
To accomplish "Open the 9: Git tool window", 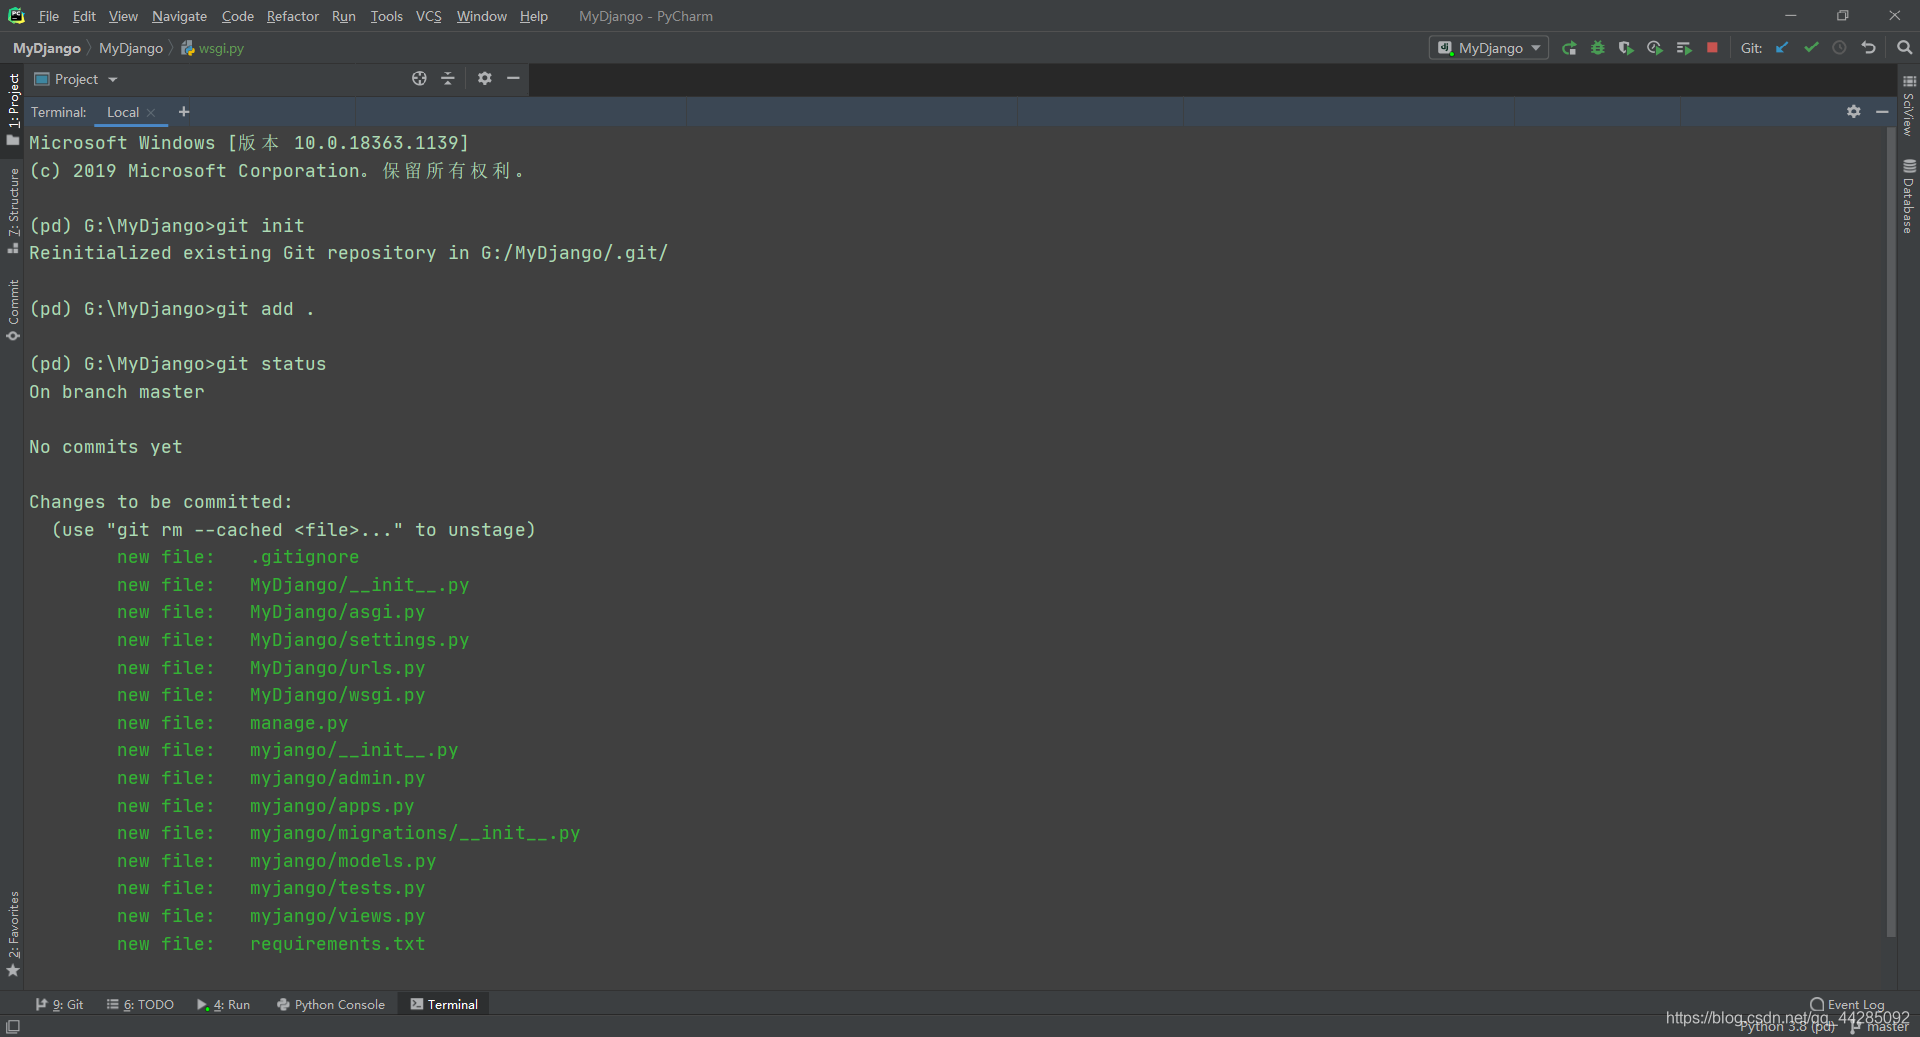I will point(59,1004).
